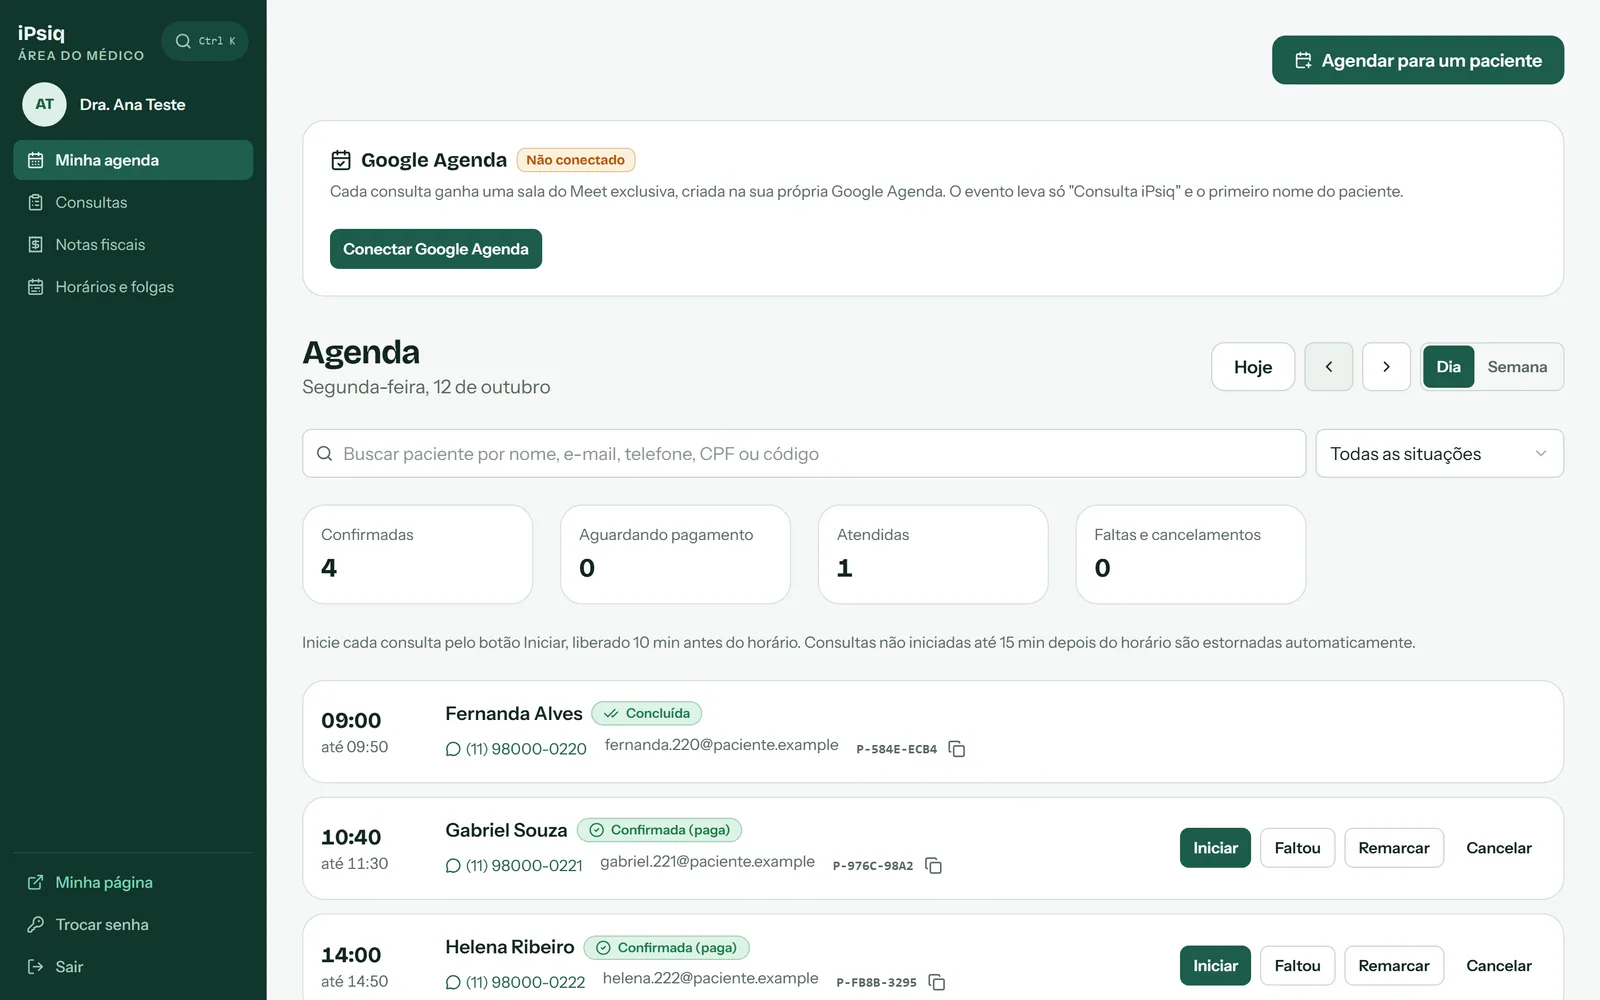Go to the previous day arrow

pyautogui.click(x=1329, y=367)
